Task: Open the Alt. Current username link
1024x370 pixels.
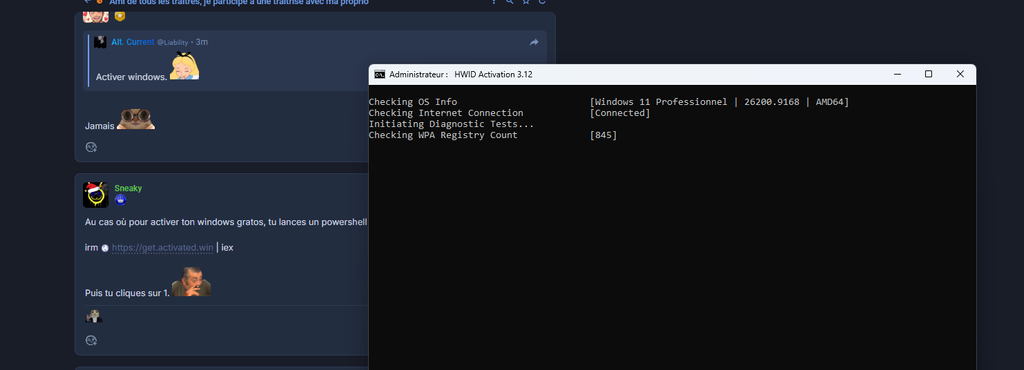Action: (133, 42)
